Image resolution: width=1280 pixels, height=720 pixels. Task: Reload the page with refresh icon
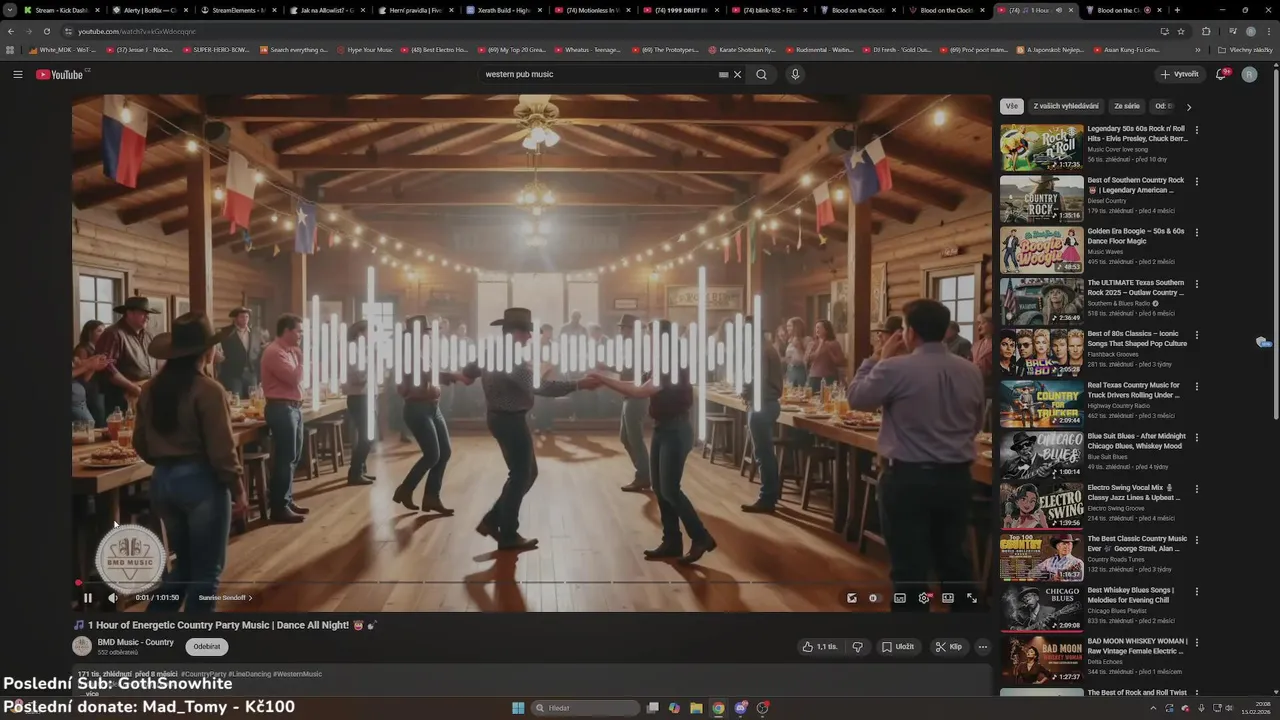[x=46, y=31]
